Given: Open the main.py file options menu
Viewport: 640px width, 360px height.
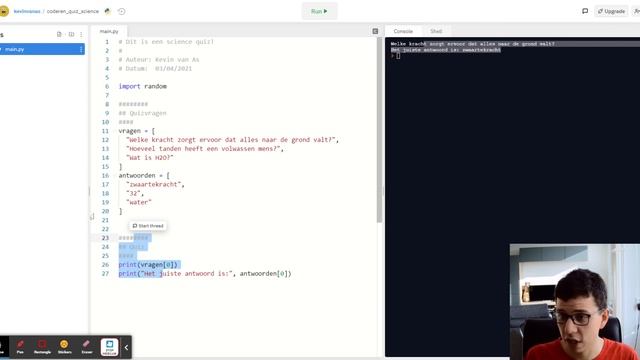Looking at the screenshot, I should coord(81,49).
